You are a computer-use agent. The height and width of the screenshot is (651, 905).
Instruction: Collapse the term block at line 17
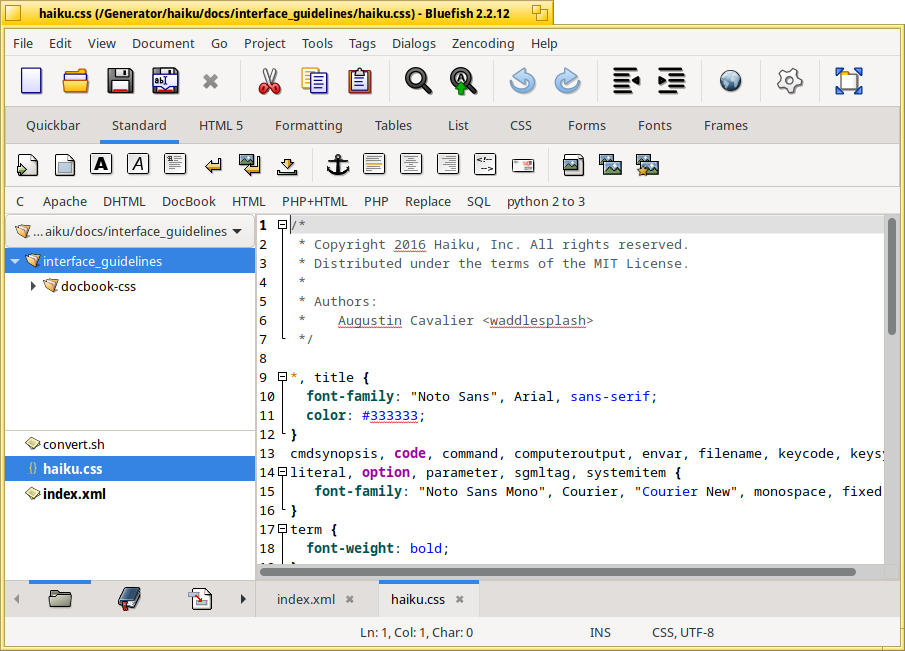pyautogui.click(x=282, y=529)
